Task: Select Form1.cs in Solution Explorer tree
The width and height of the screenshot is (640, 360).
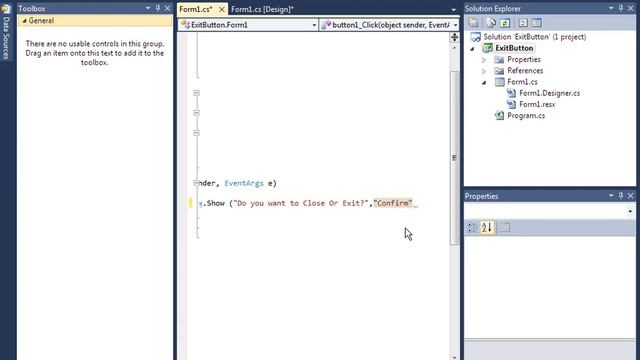Action: pos(522,82)
